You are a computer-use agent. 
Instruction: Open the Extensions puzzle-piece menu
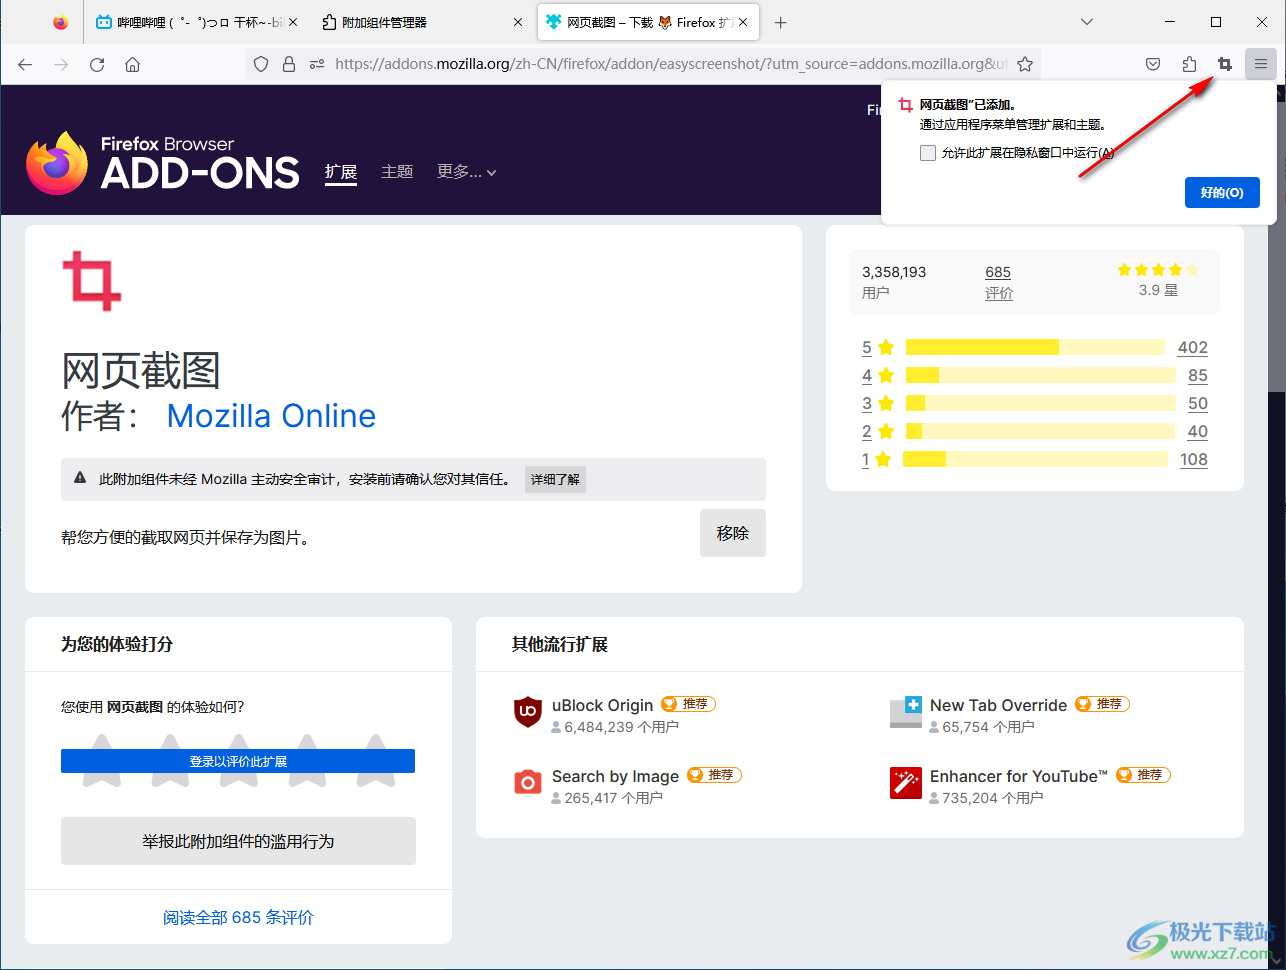1189,64
